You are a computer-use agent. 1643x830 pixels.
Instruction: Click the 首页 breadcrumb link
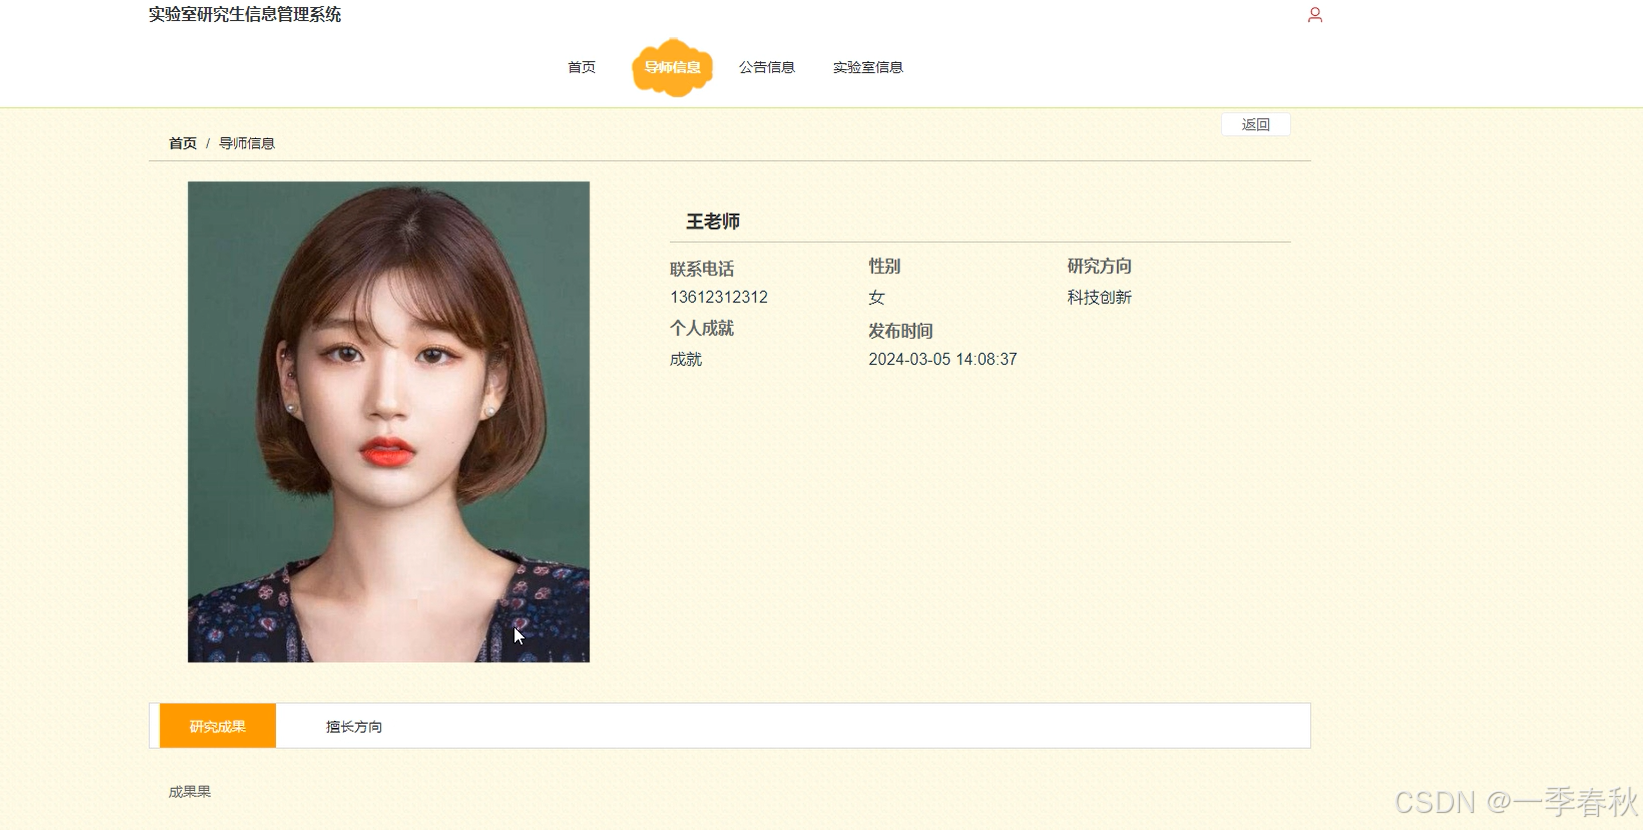183,143
